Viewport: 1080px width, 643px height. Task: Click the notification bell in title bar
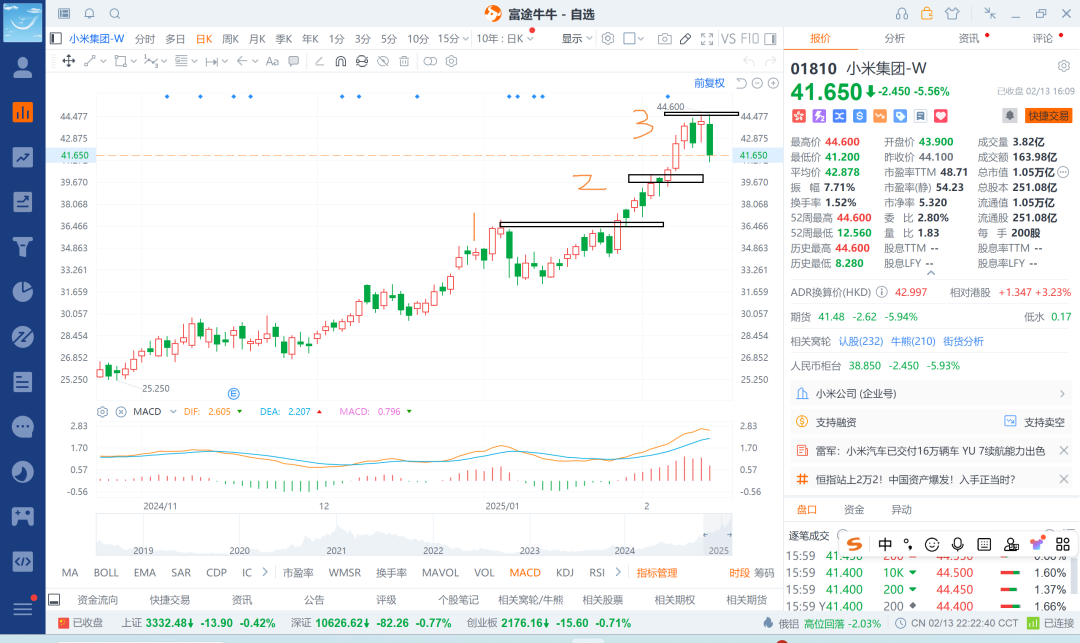coord(90,14)
